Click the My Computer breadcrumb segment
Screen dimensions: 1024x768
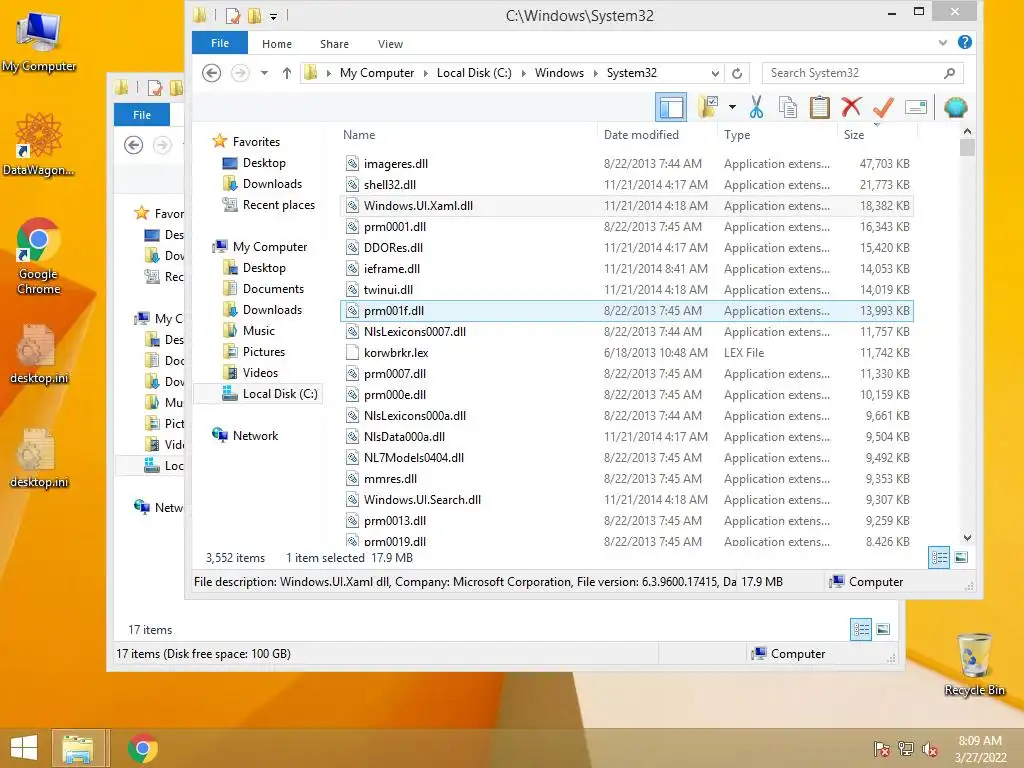[x=377, y=73]
